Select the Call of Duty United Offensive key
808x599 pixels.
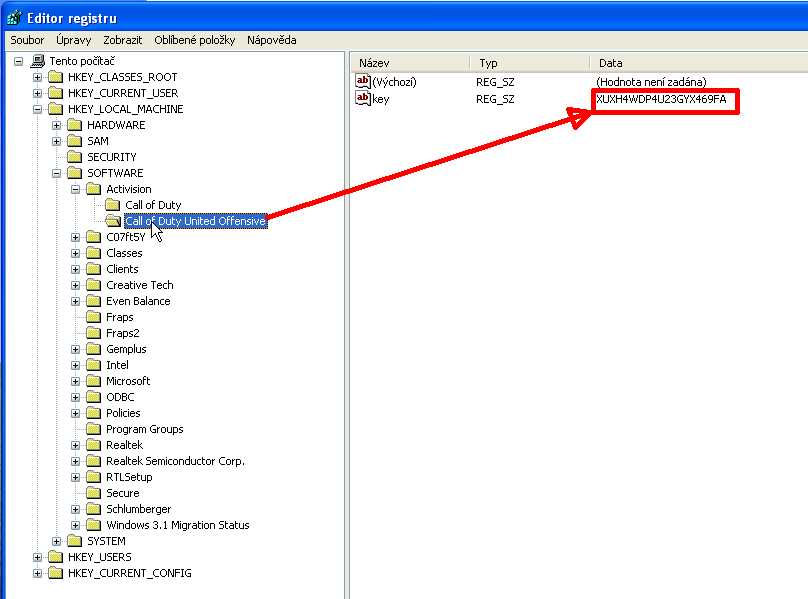coord(195,221)
